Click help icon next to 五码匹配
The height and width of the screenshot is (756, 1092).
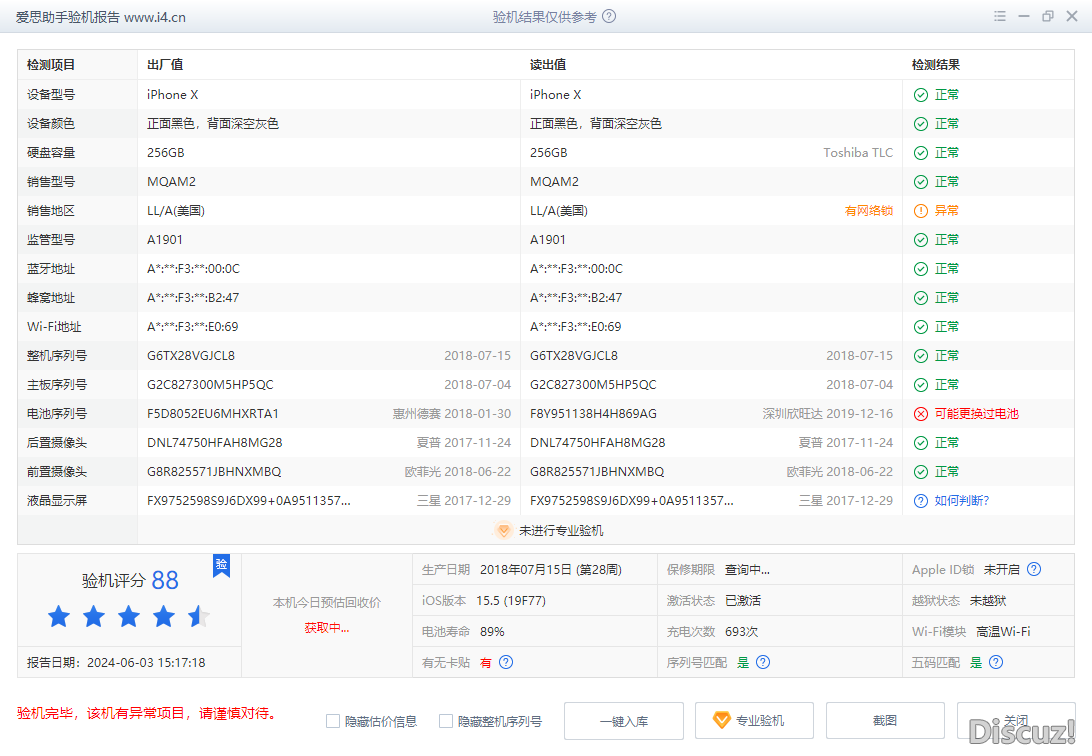point(997,662)
